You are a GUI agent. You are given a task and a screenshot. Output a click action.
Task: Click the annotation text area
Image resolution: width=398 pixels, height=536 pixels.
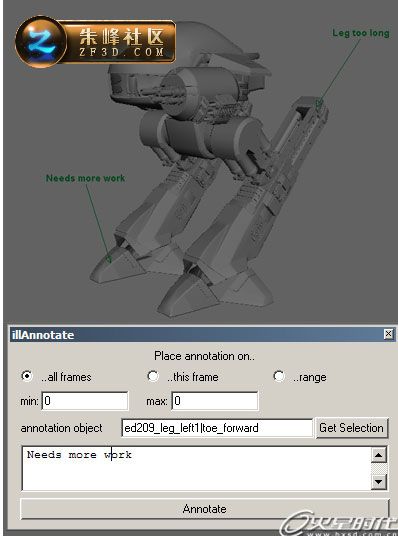point(196,468)
